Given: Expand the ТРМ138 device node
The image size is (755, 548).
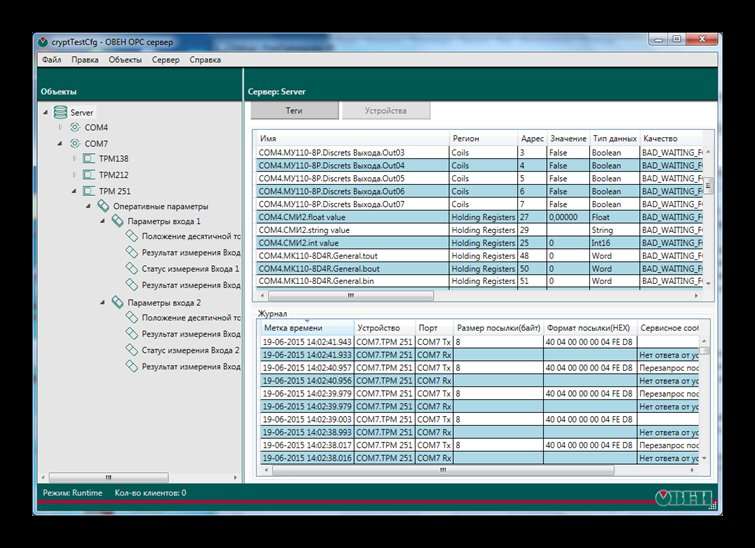Looking at the screenshot, I should 74,158.
